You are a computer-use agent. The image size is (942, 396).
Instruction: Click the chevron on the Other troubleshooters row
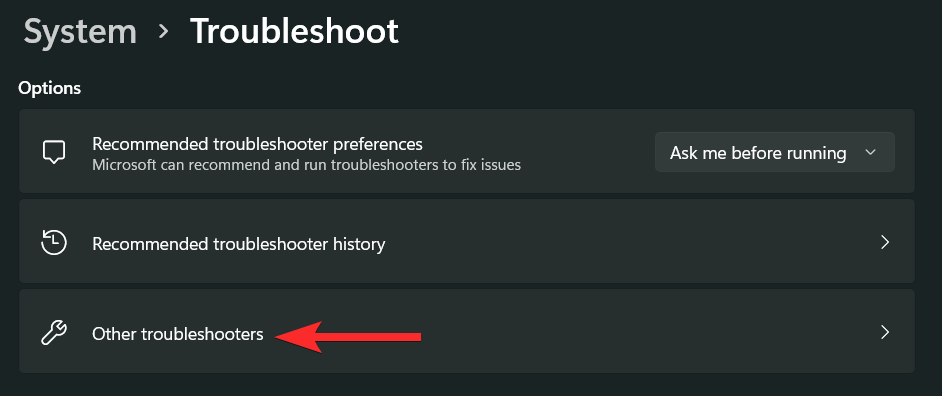[x=884, y=332]
